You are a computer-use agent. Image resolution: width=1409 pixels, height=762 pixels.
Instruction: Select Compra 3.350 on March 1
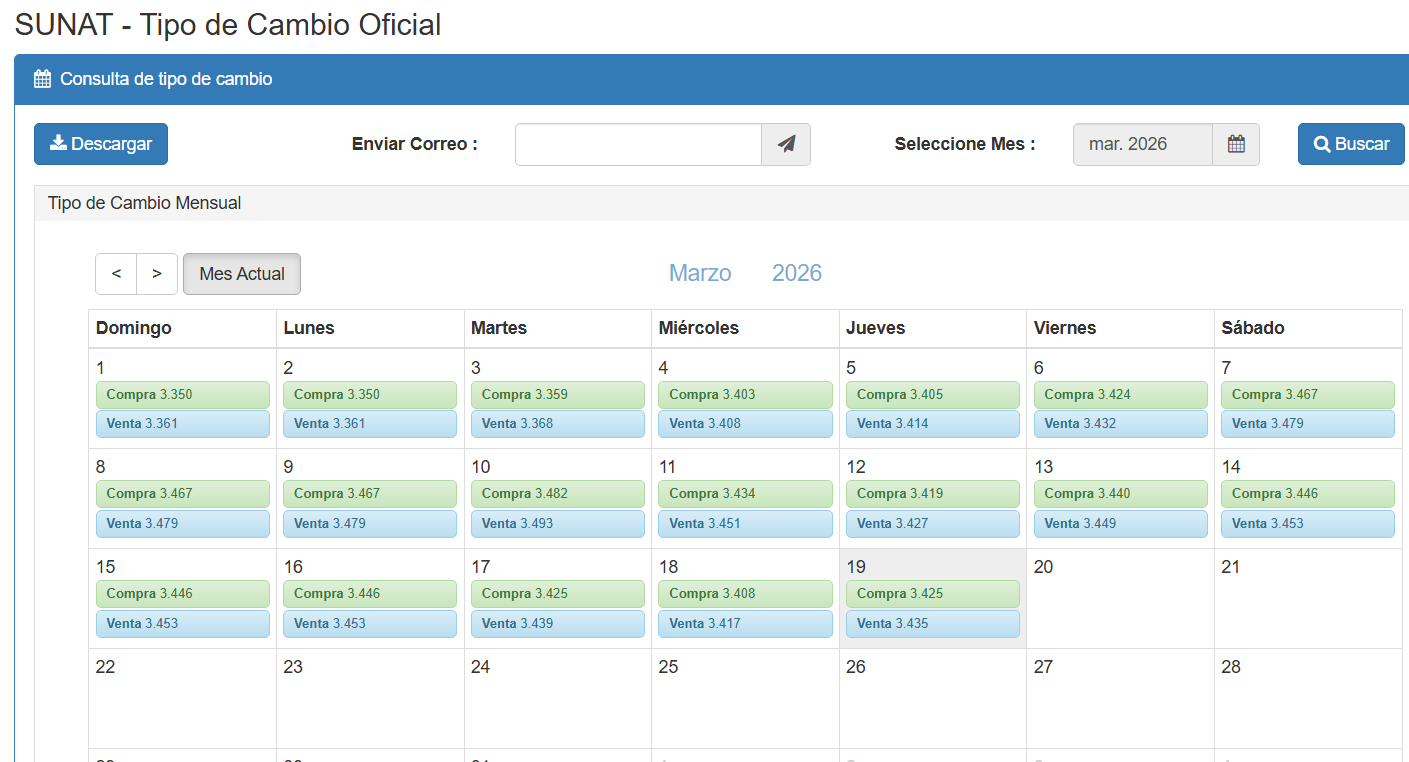coord(183,395)
